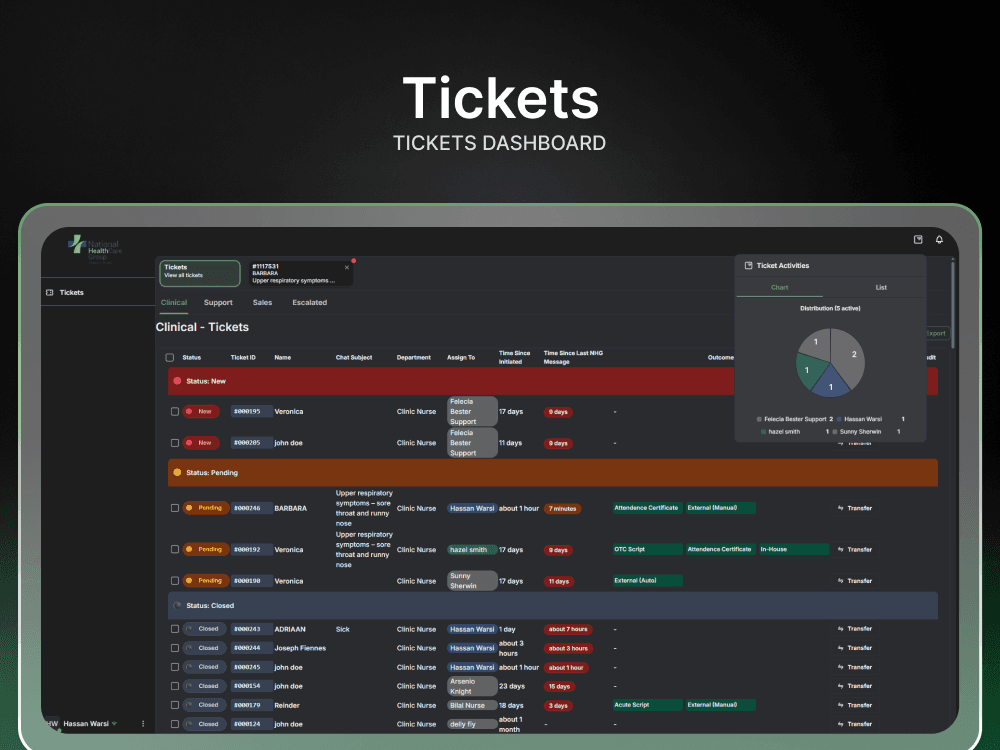1000x750 pixels.
Task: Click the OTC Script outcome tag
Action: point(647,549)
